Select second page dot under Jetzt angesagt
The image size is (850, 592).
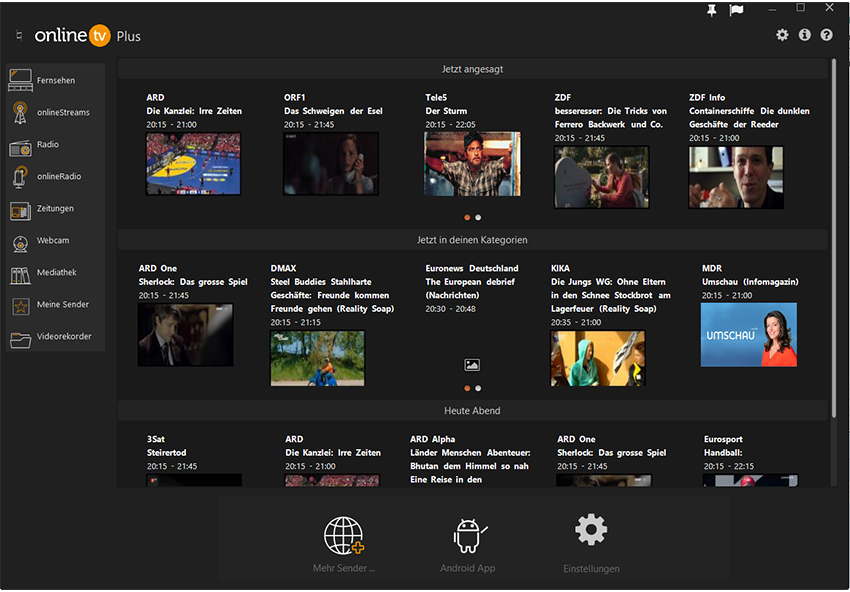(x=478, y=217)
